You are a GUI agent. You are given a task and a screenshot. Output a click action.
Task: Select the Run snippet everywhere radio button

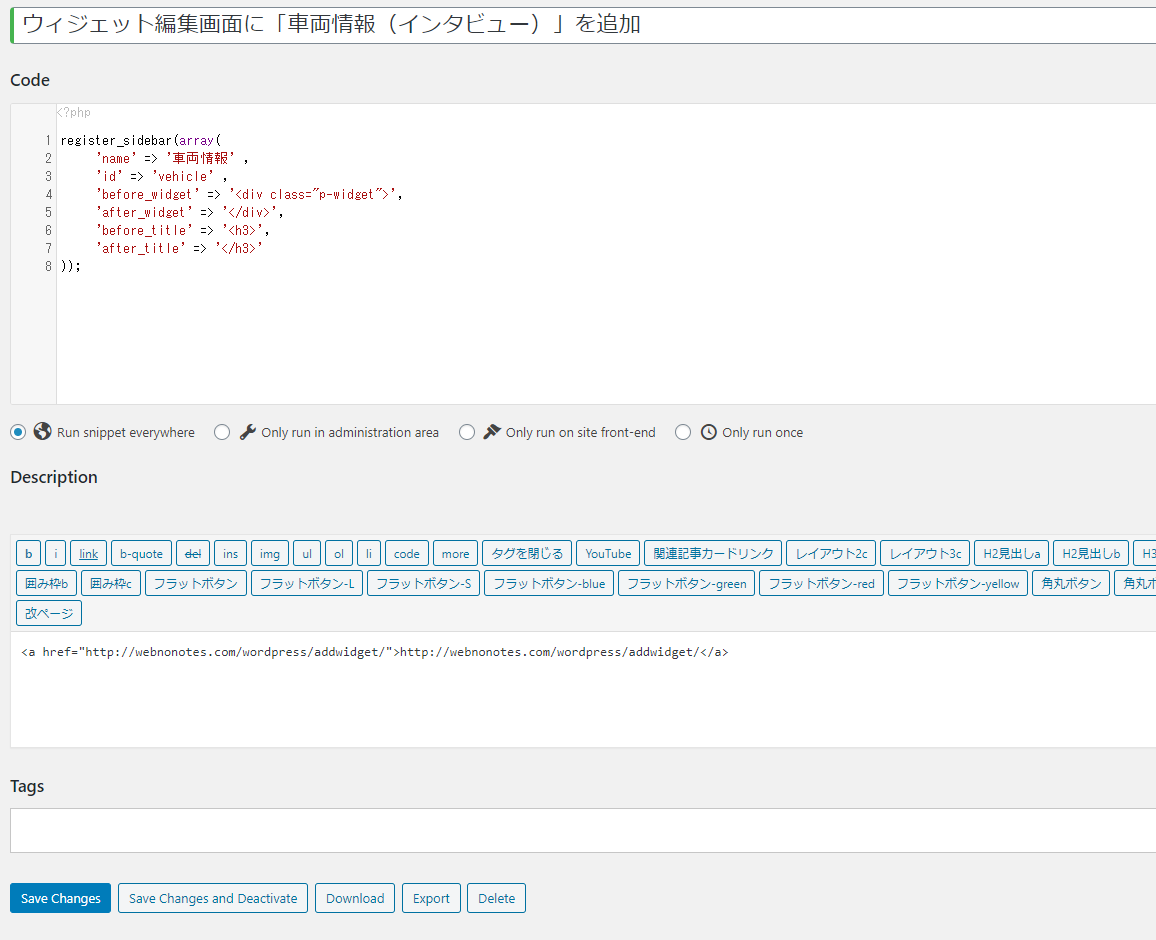[18, 432]
